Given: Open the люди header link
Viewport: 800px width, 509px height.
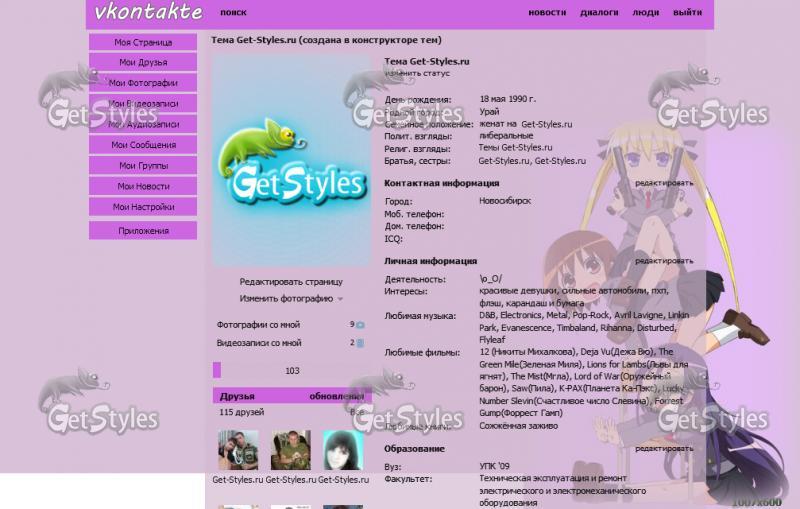Looking at the screenshot, I should (645, 12).
